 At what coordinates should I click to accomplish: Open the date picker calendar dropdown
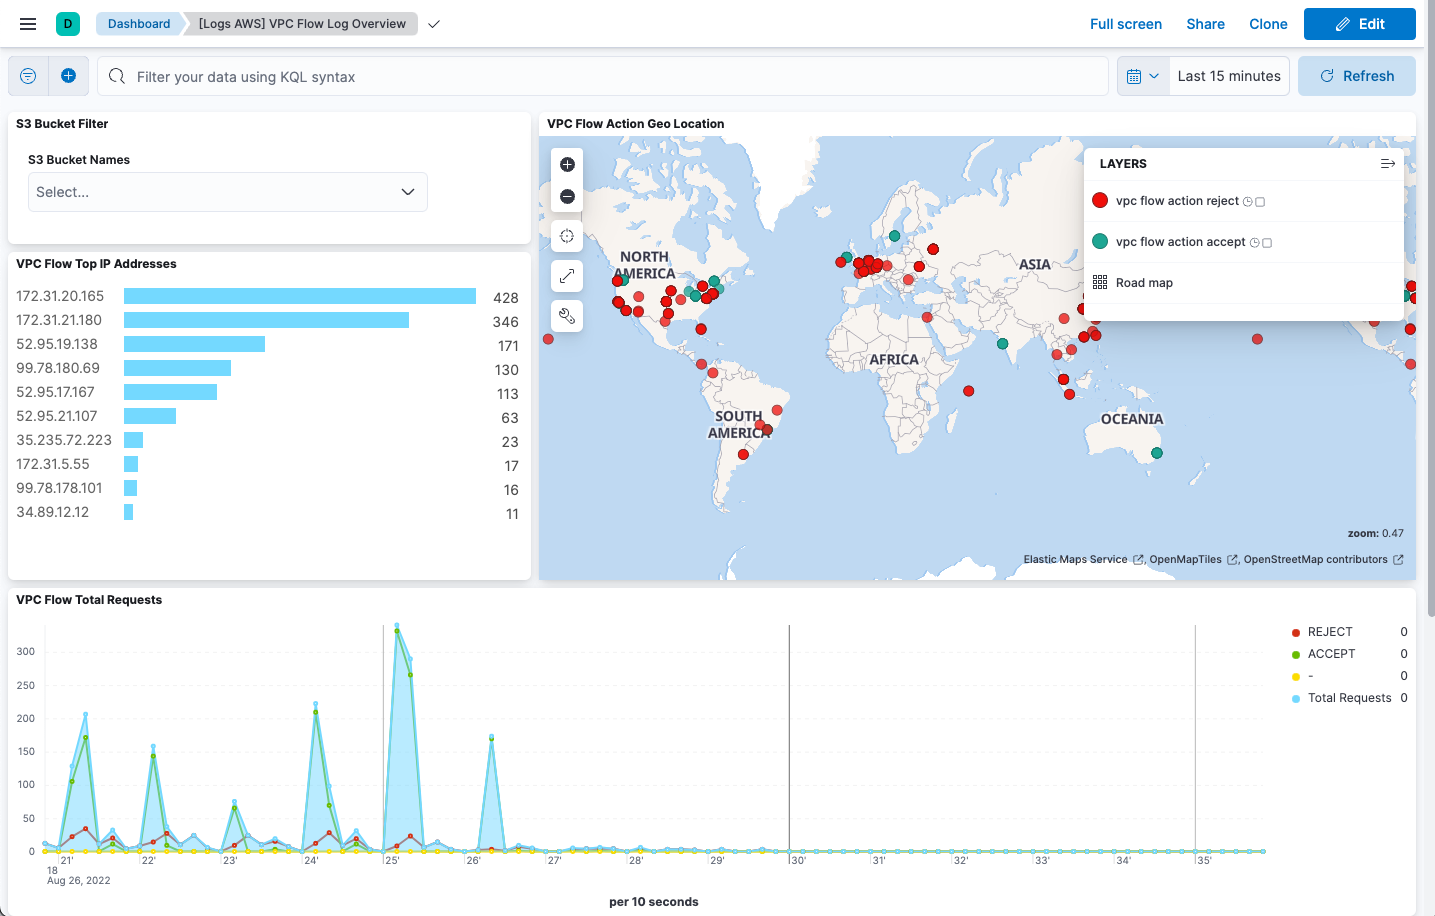click(1143, 75)
